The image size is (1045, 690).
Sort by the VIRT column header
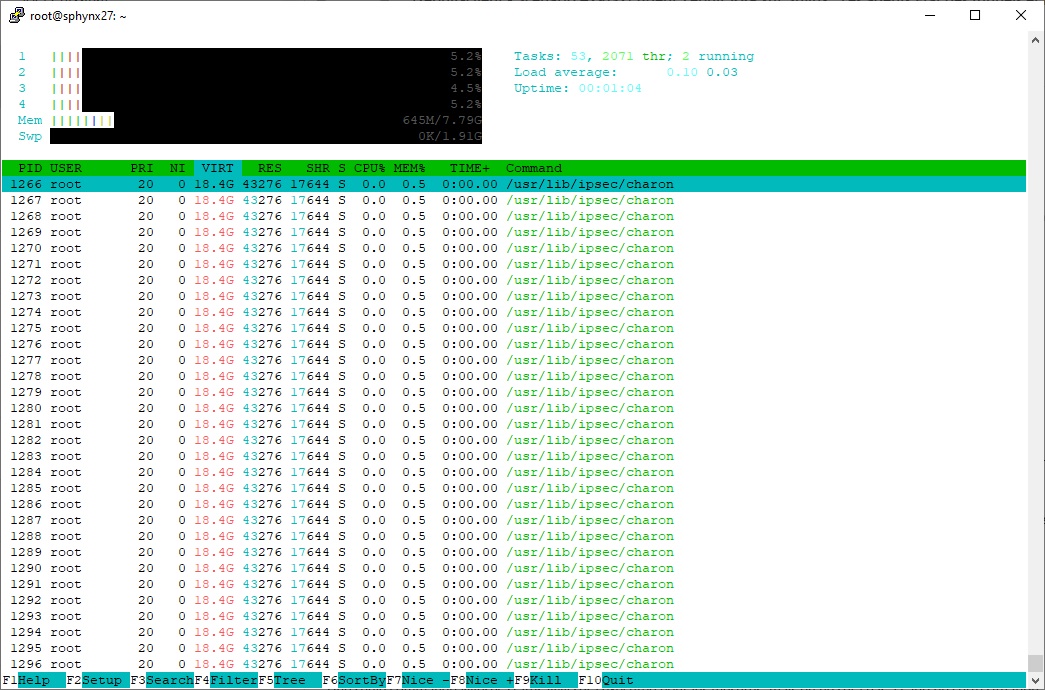[x=217, y=168]
